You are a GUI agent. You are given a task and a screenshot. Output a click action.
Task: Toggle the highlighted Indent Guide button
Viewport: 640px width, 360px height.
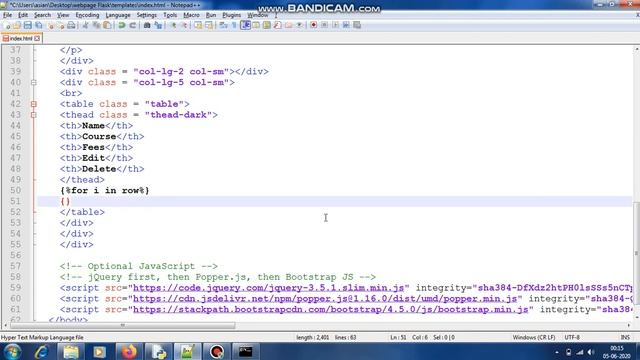point(245,25)
